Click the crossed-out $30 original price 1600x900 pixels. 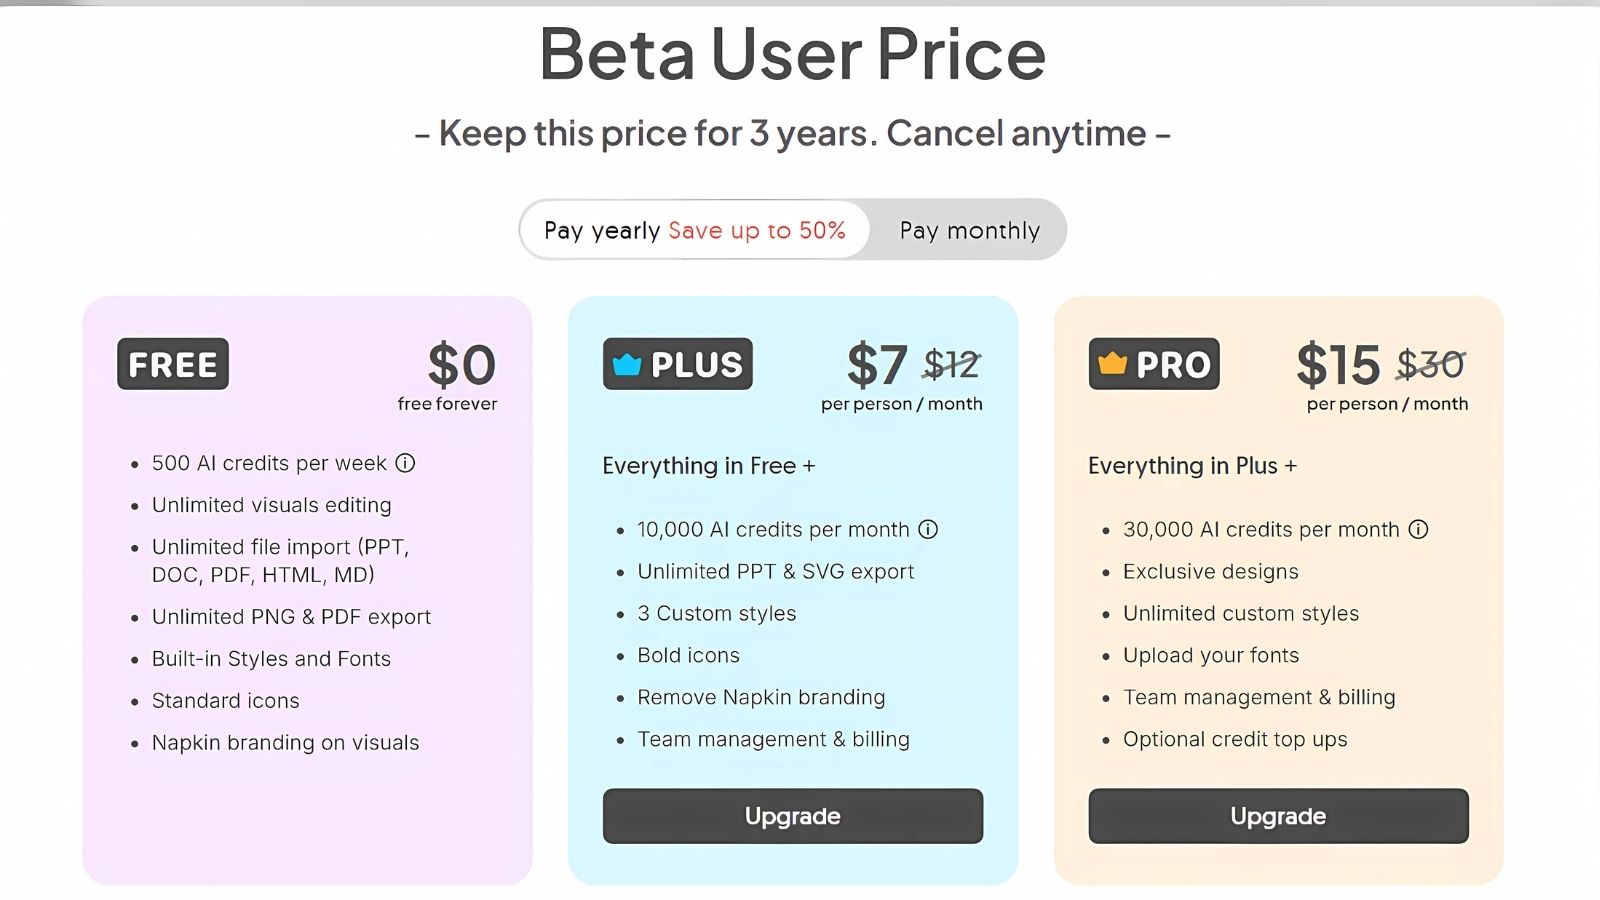(1431, 364)
